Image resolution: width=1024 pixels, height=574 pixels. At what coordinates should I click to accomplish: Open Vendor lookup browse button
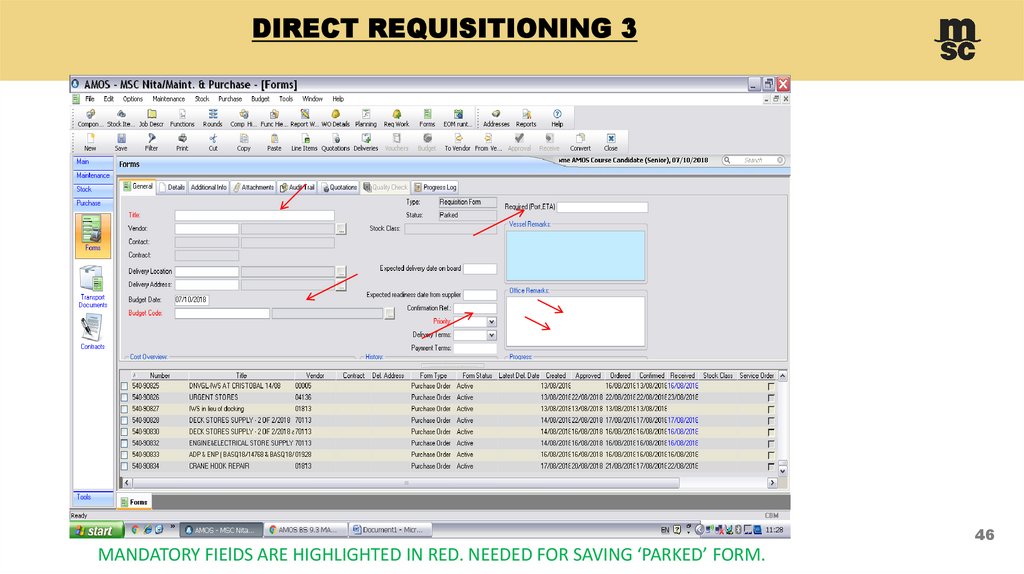pos(341,229)
